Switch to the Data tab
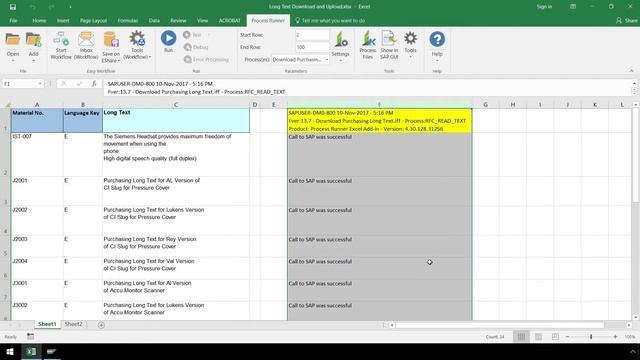The image size is (640, 360). tap(154, 20)
